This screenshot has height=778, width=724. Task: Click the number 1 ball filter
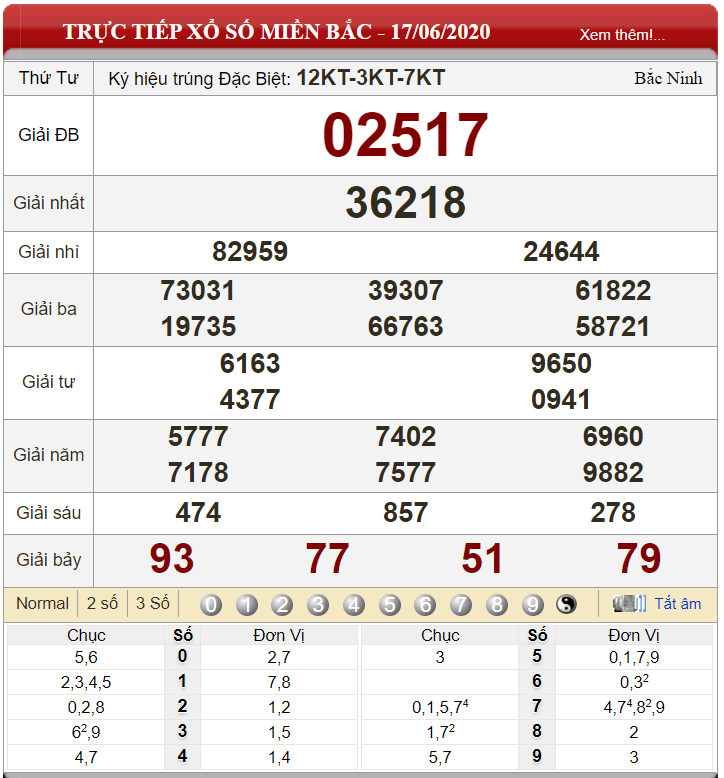247,605
